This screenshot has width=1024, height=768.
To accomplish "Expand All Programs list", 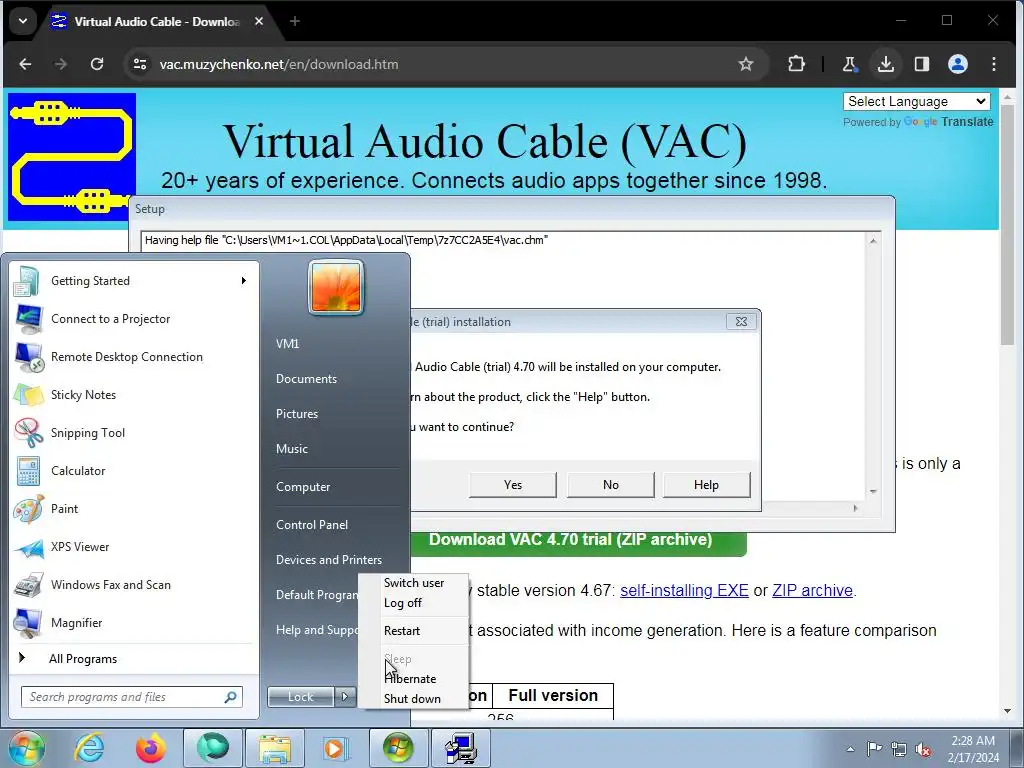I will pyautogui.click(x=134, y=658).
